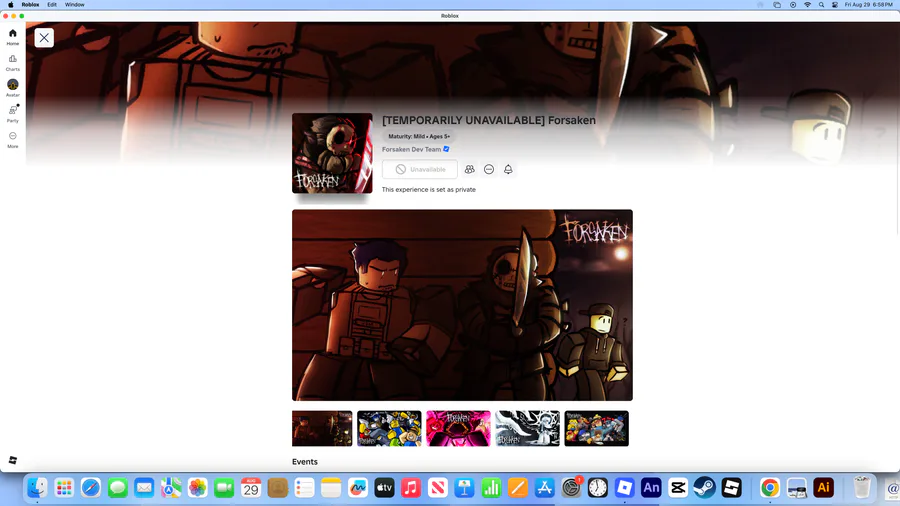Image resolution: width=900 pixels, height=506 pixels.
Task: Click the Wi-Fi status icon
Action: 807,5
